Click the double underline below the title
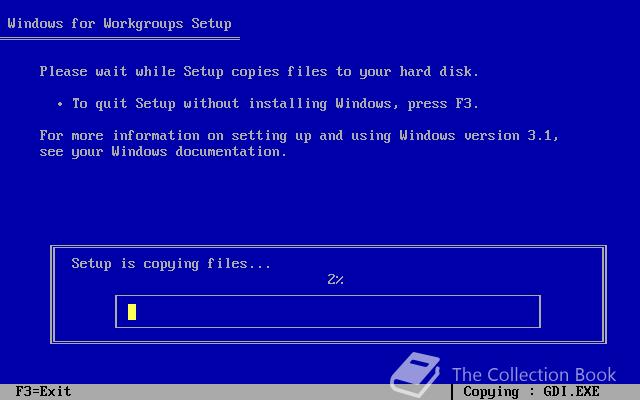 coord(120,39)
